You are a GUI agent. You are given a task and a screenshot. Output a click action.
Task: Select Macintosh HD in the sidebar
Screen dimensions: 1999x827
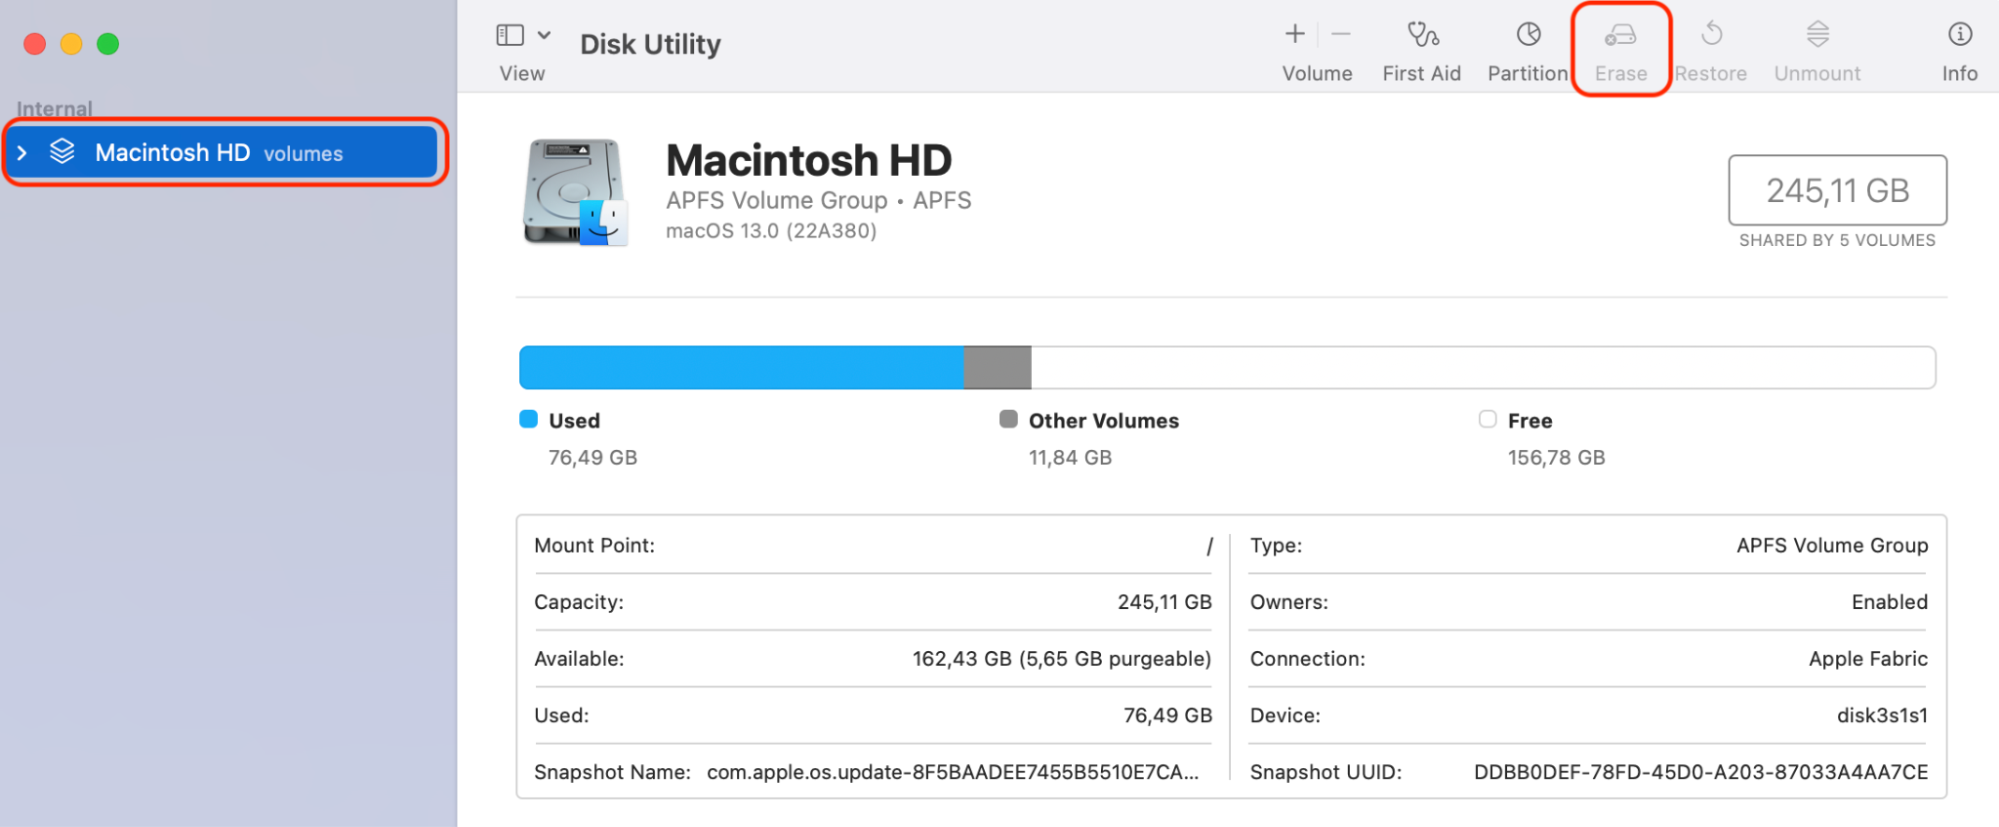pos(224,152)
